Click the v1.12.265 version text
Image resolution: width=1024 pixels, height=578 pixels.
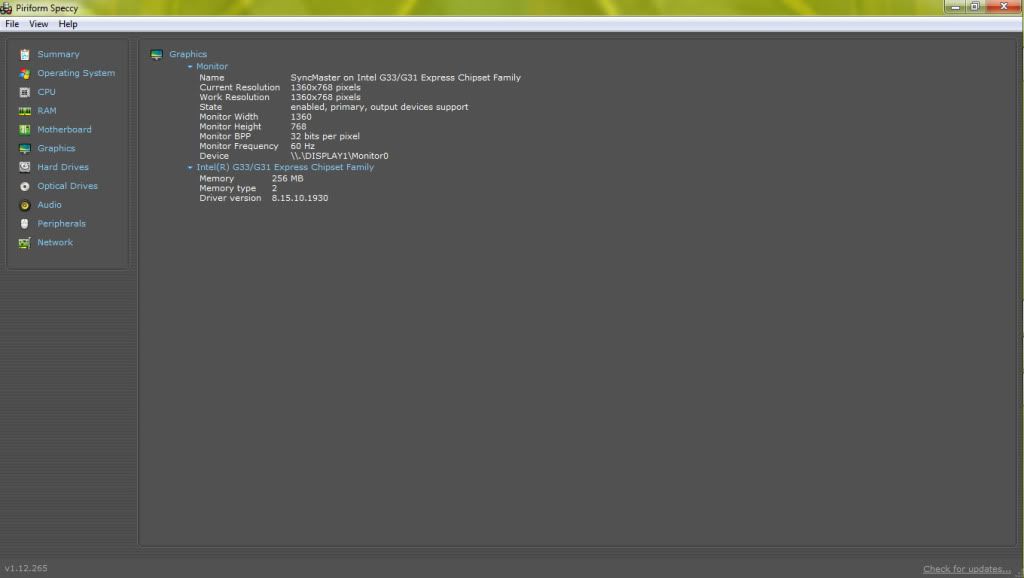click(26, 568)
